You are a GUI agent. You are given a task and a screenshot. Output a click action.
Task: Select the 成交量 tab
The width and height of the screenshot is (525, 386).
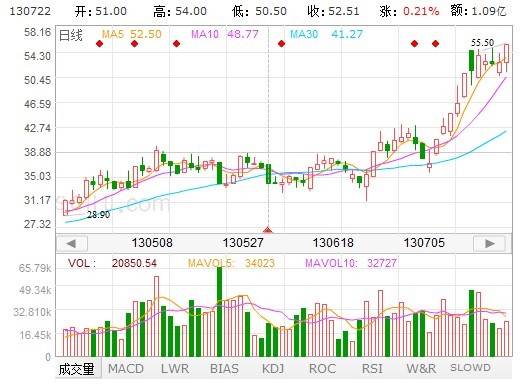[77, 369]
